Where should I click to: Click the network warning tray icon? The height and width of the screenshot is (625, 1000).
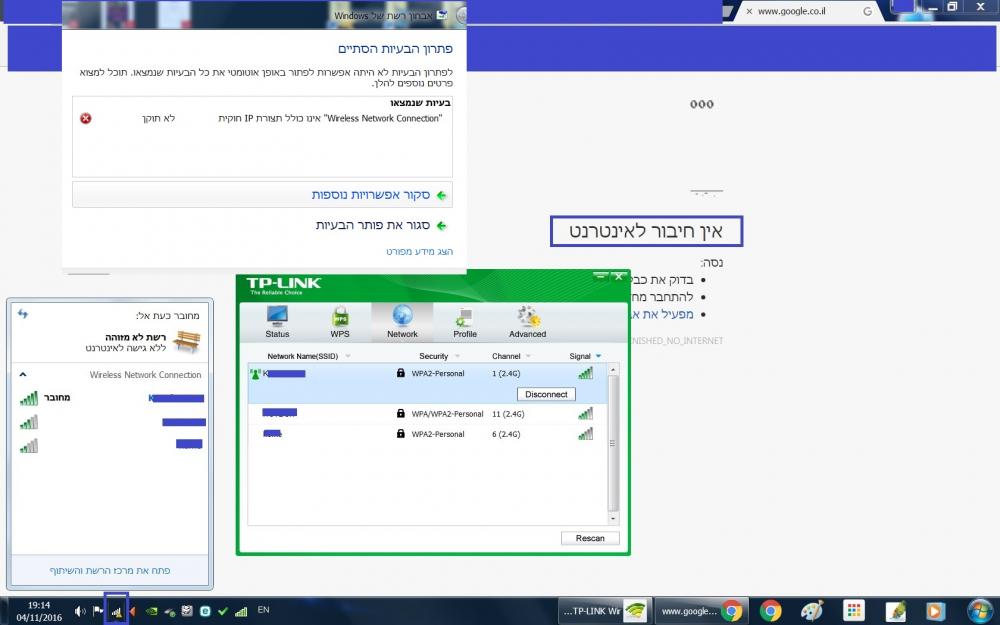point(116,612)
